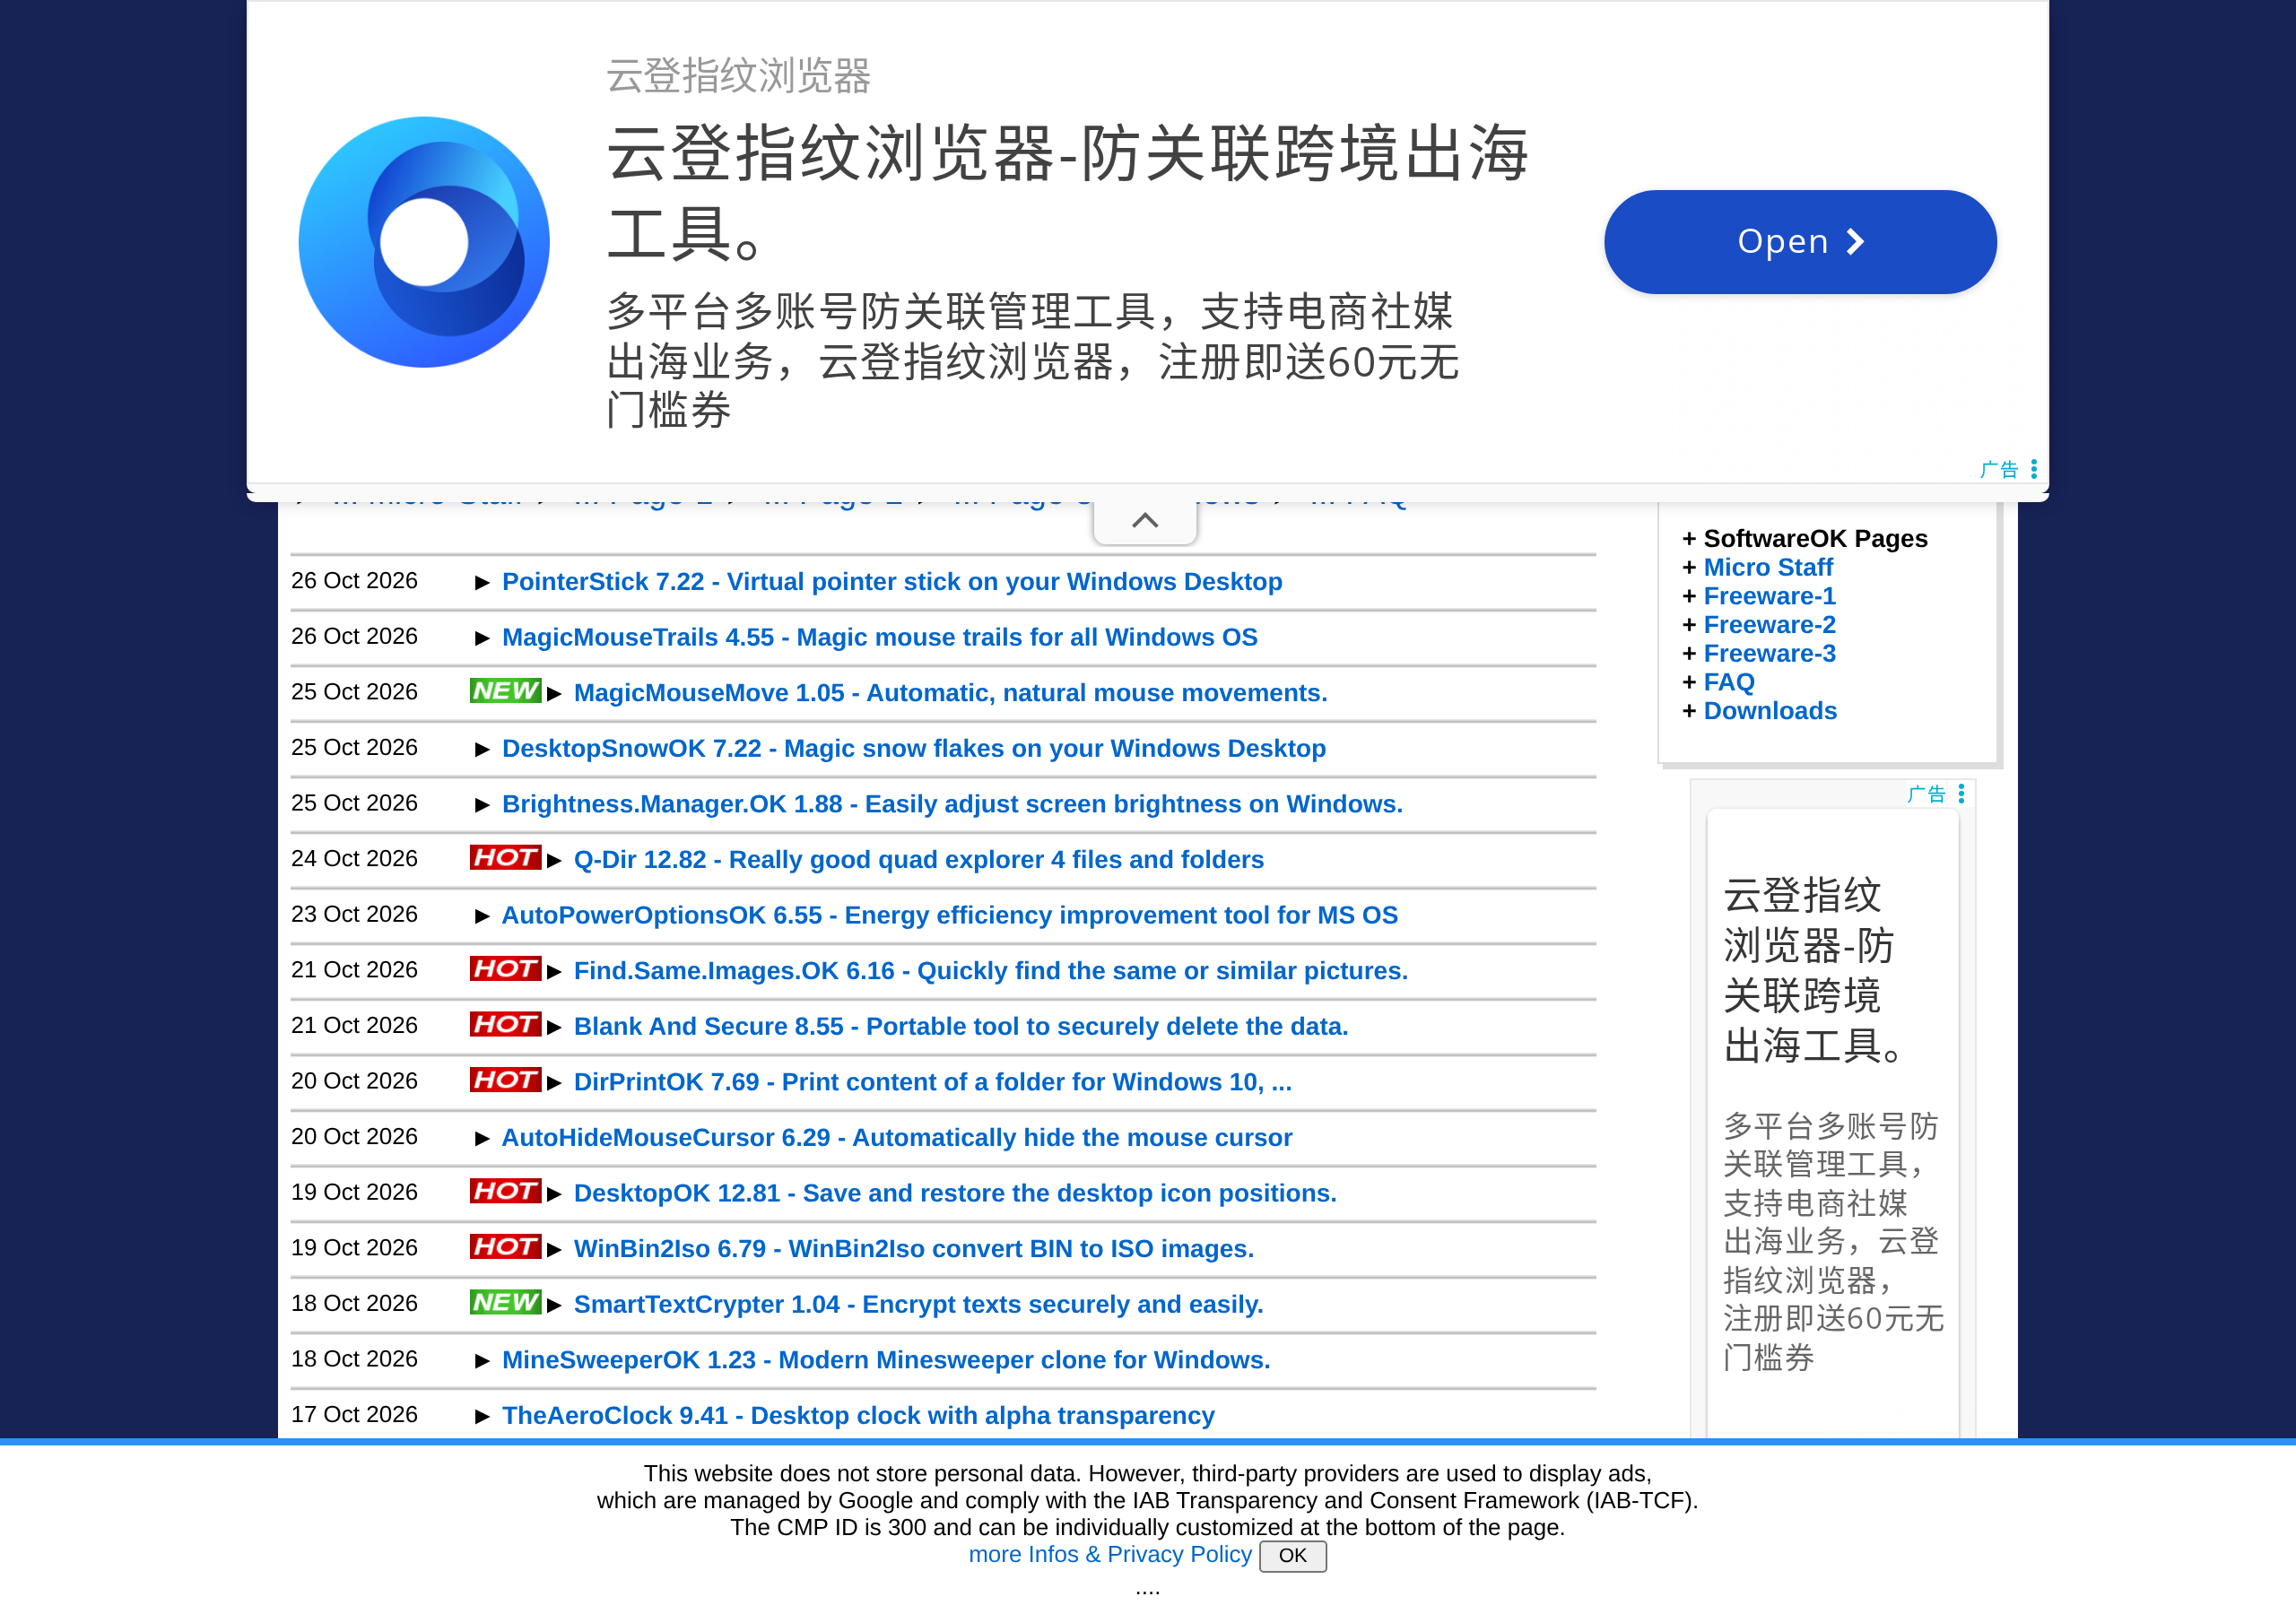Open the Q-Dir 12.82 link
2296x1614 pixels.
(x=919, y=860)
